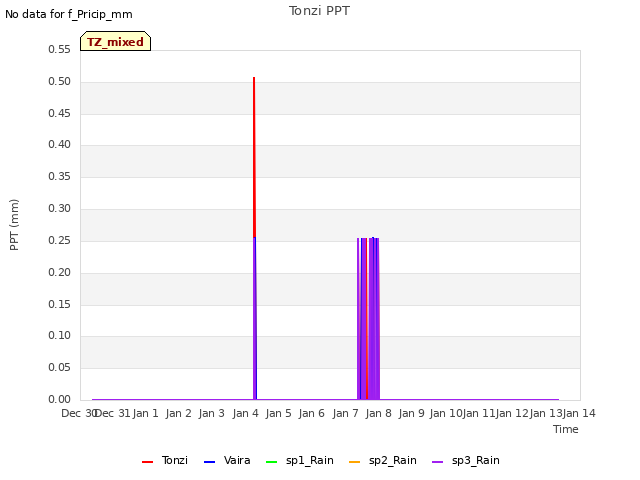Click the 'No data for f_Pricip_mm' message
640x480 pixels.
(69, 14)
